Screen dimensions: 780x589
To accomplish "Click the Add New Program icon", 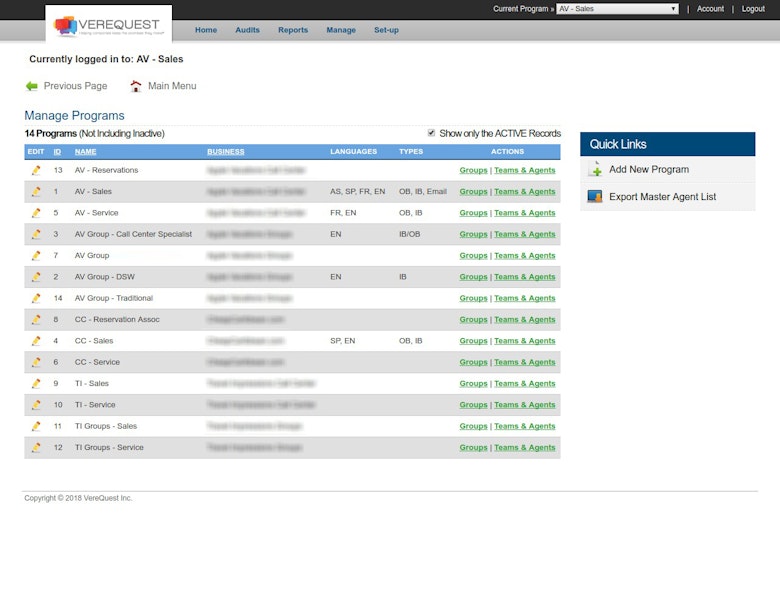I will (x=595, y=170).
